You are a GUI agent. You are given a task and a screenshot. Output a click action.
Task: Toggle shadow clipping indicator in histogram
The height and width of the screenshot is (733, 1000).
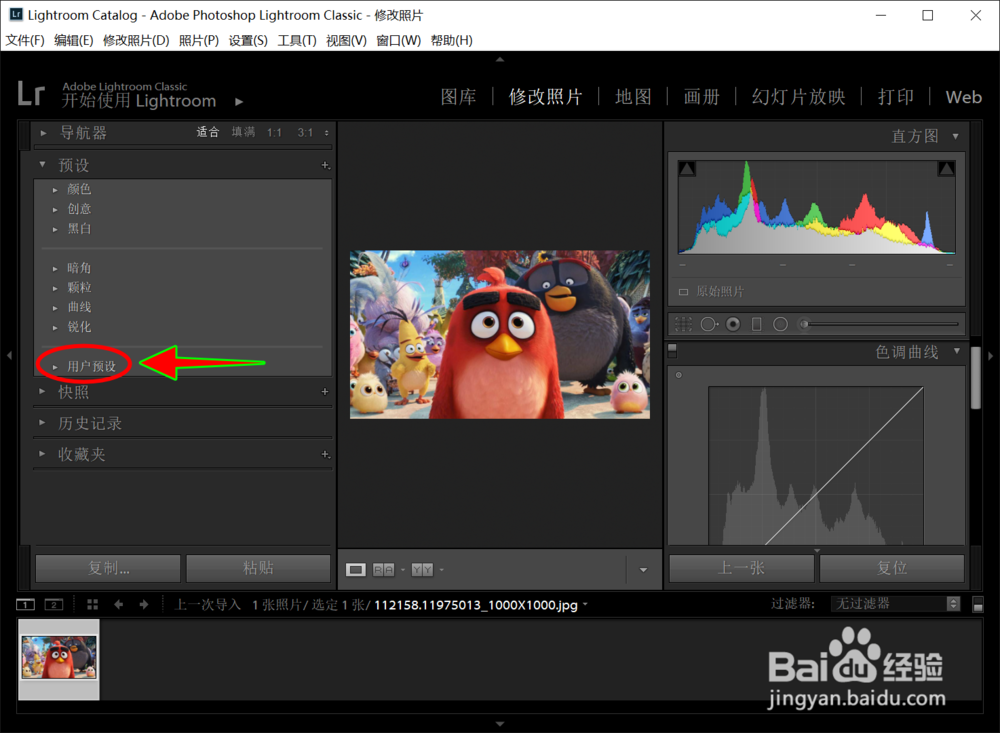click(687, 169)
